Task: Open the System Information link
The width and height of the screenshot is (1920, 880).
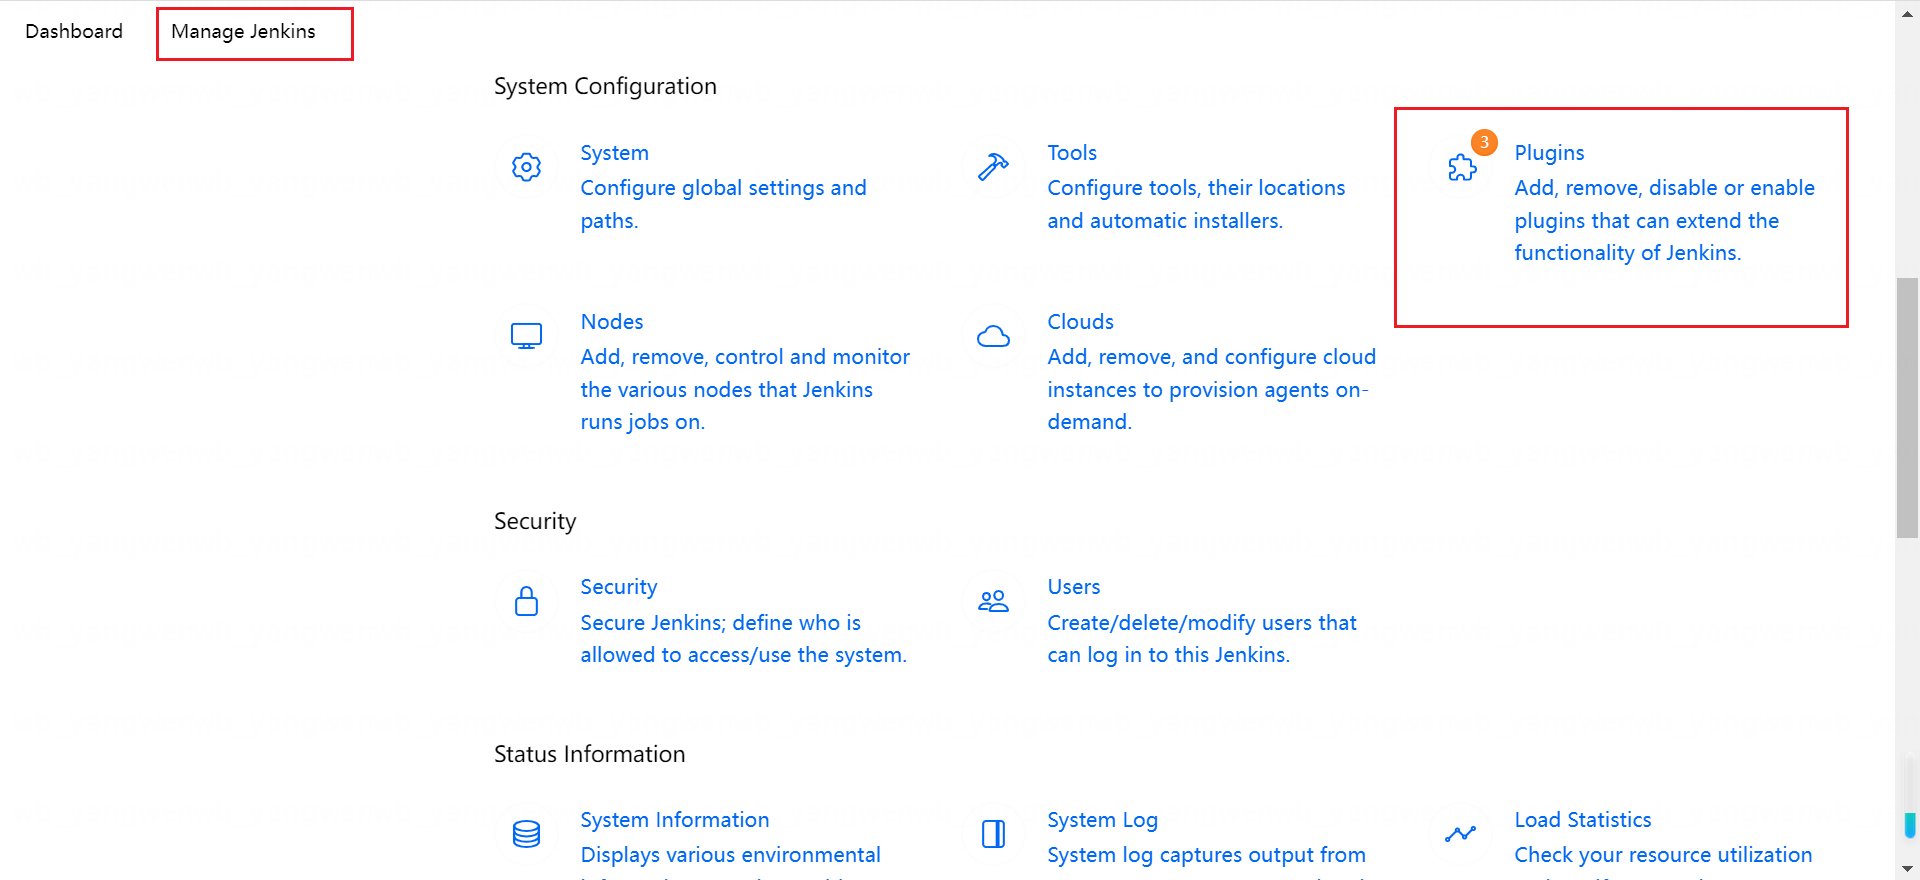Action: 675,820
